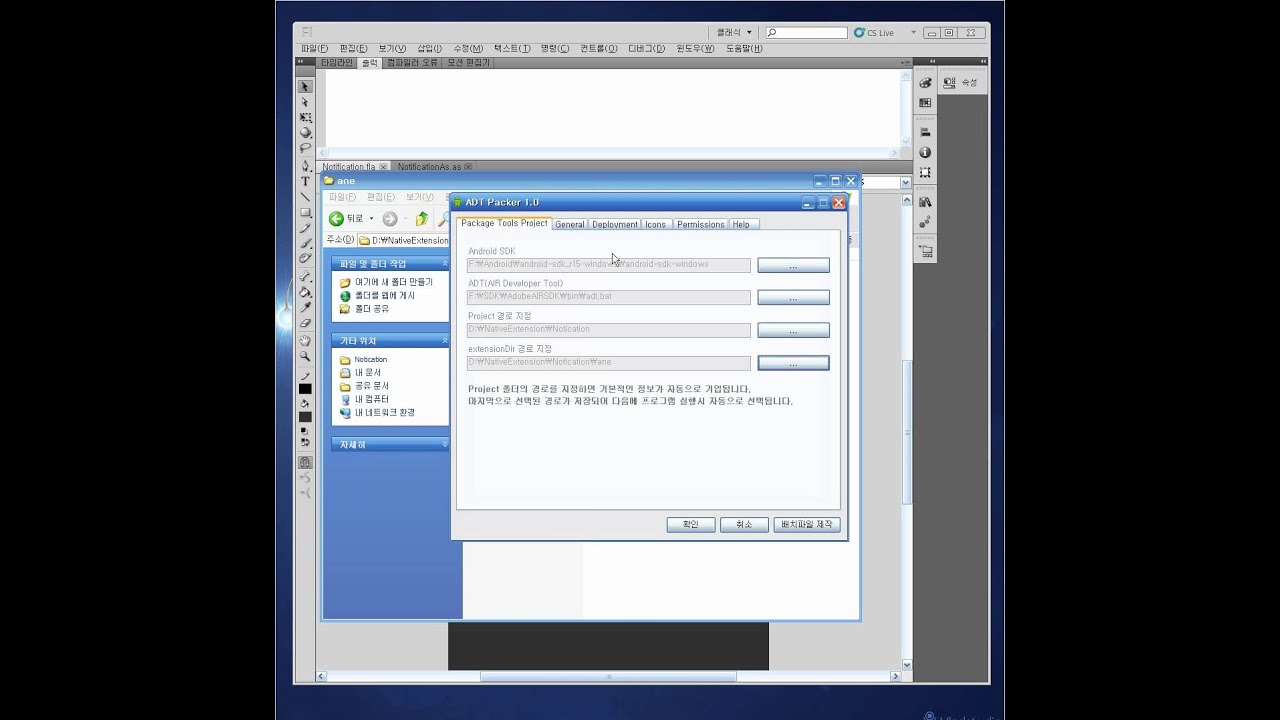Select the Hand tool
1280x720 pixels.
(x=305, y=341)
